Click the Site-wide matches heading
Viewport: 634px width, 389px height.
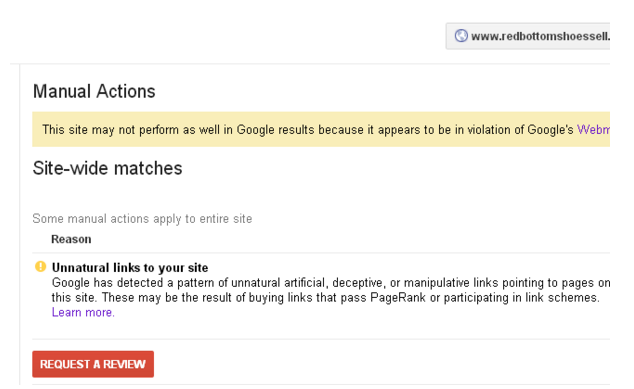coord(107,168)
